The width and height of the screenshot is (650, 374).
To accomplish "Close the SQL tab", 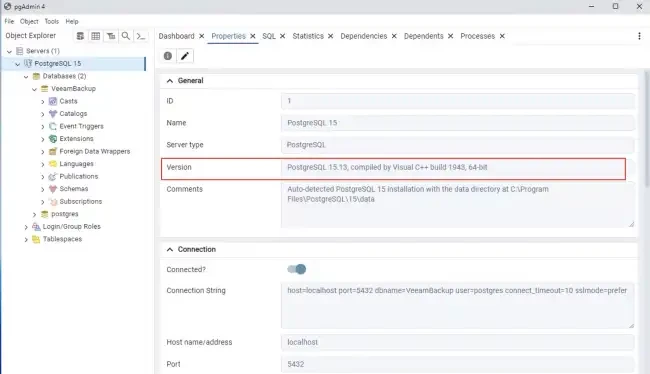I will point(282,36).
